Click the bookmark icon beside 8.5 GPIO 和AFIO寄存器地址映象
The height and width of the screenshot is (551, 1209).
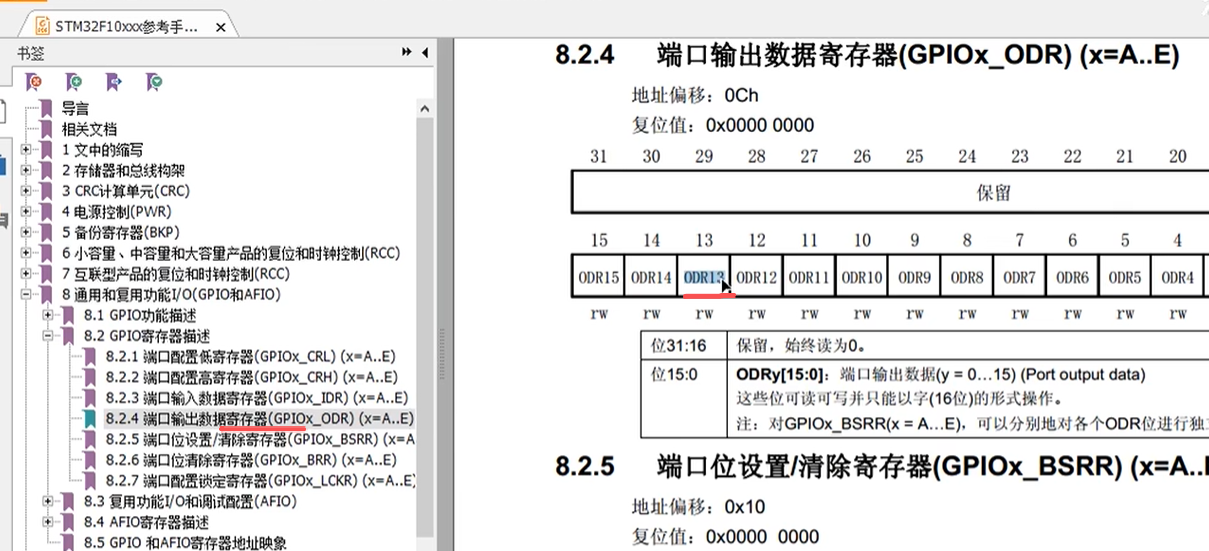[68, 543]
